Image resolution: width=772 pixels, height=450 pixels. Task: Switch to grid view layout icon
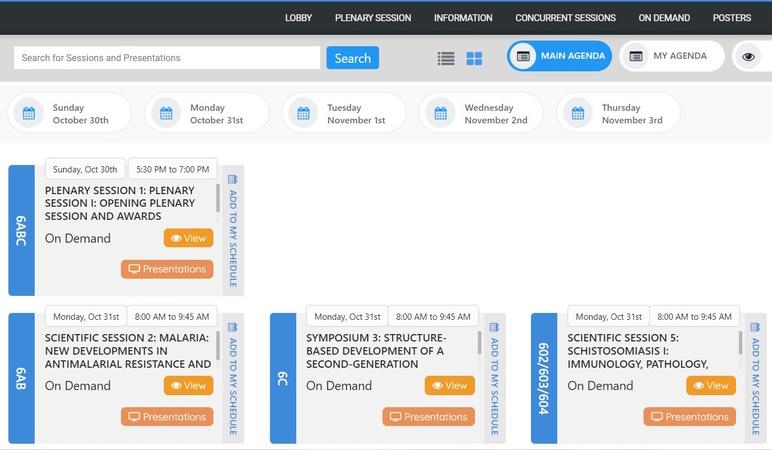tap(474, 59)
